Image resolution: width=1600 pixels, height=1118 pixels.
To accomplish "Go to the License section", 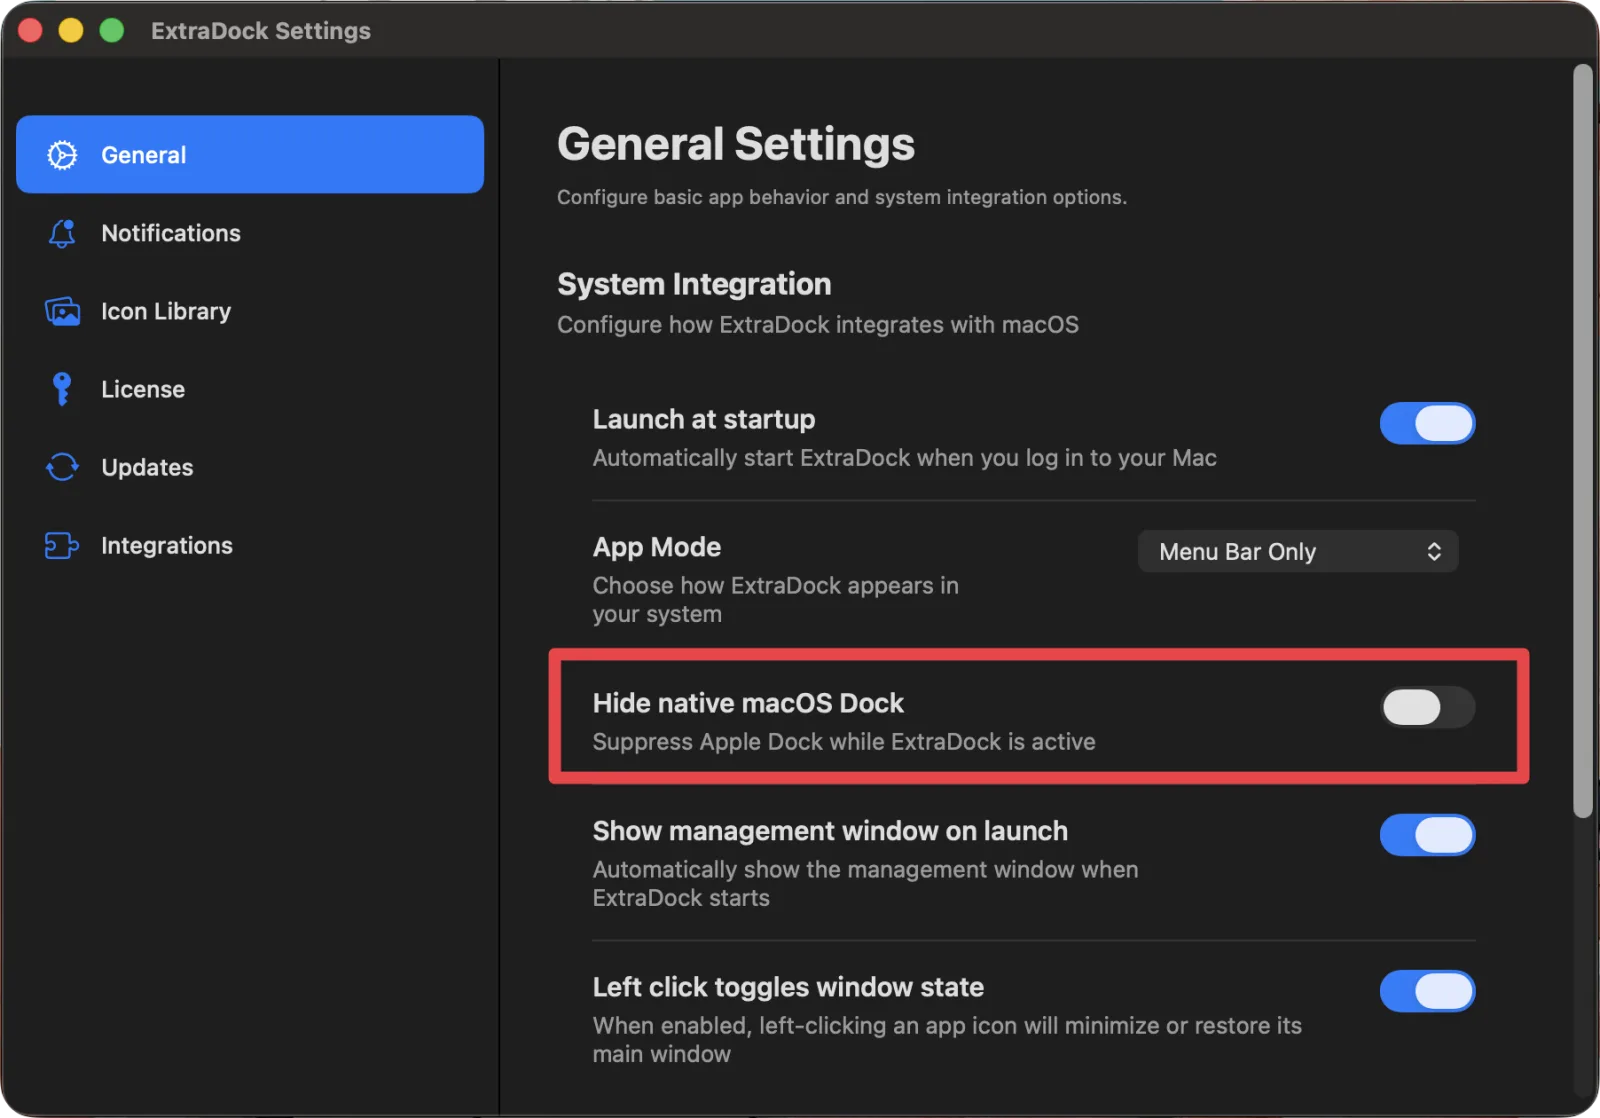I will [250, 389].
